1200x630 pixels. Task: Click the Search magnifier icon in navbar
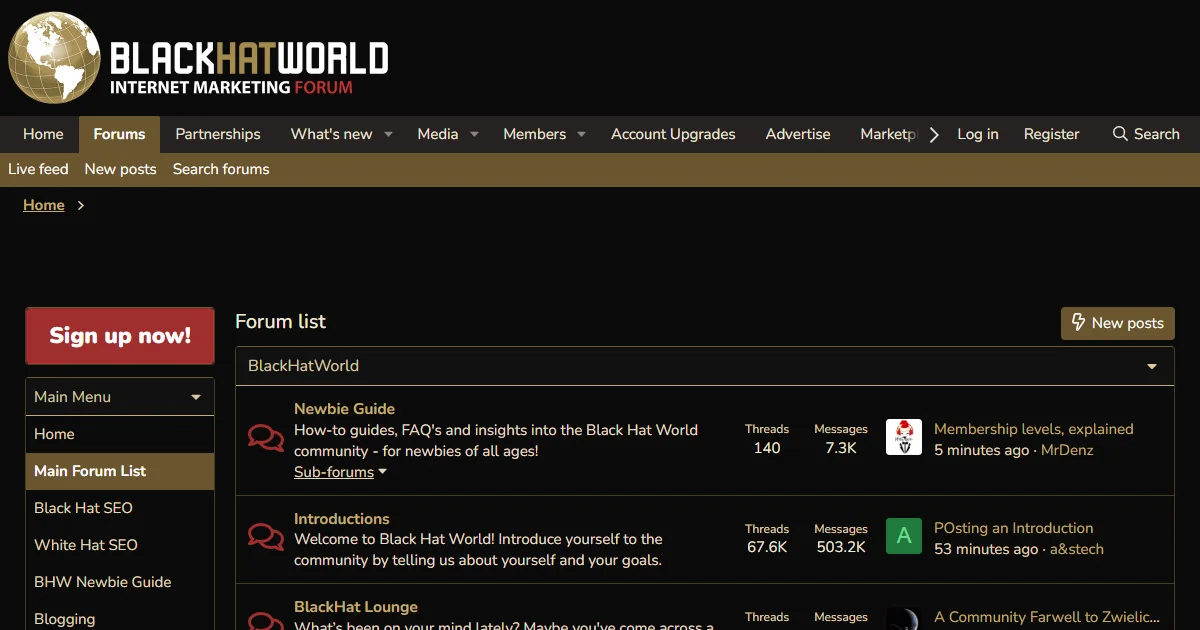pos(1120,134)
